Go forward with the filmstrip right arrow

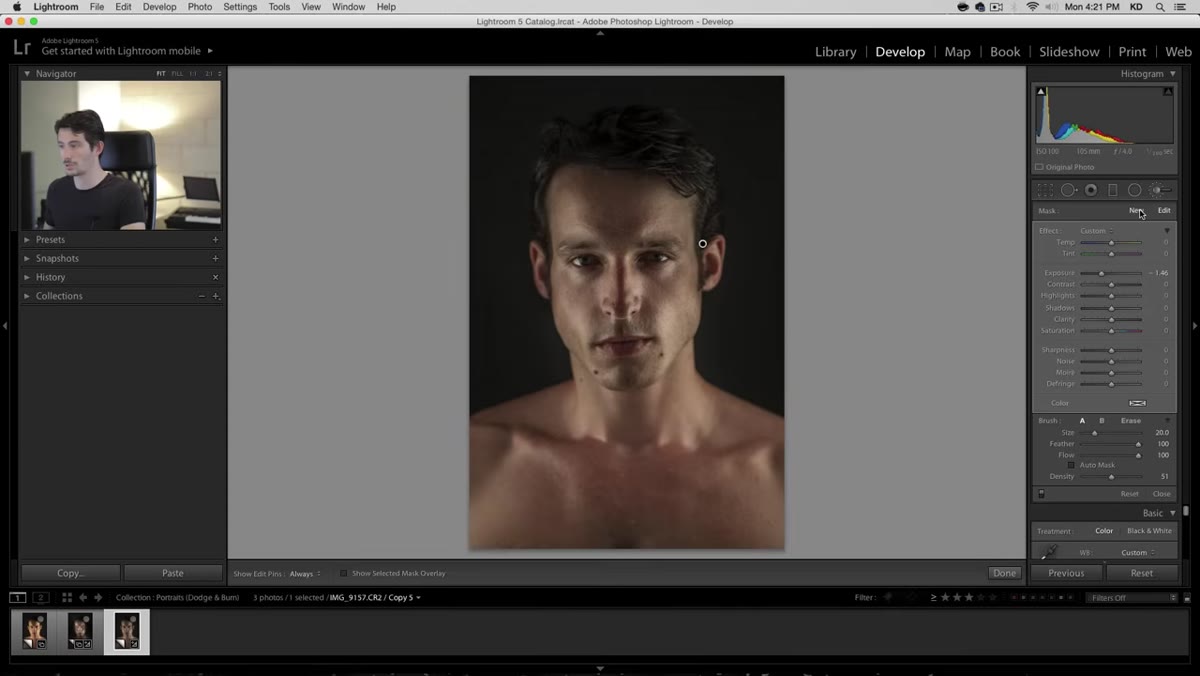pos(98,597)
